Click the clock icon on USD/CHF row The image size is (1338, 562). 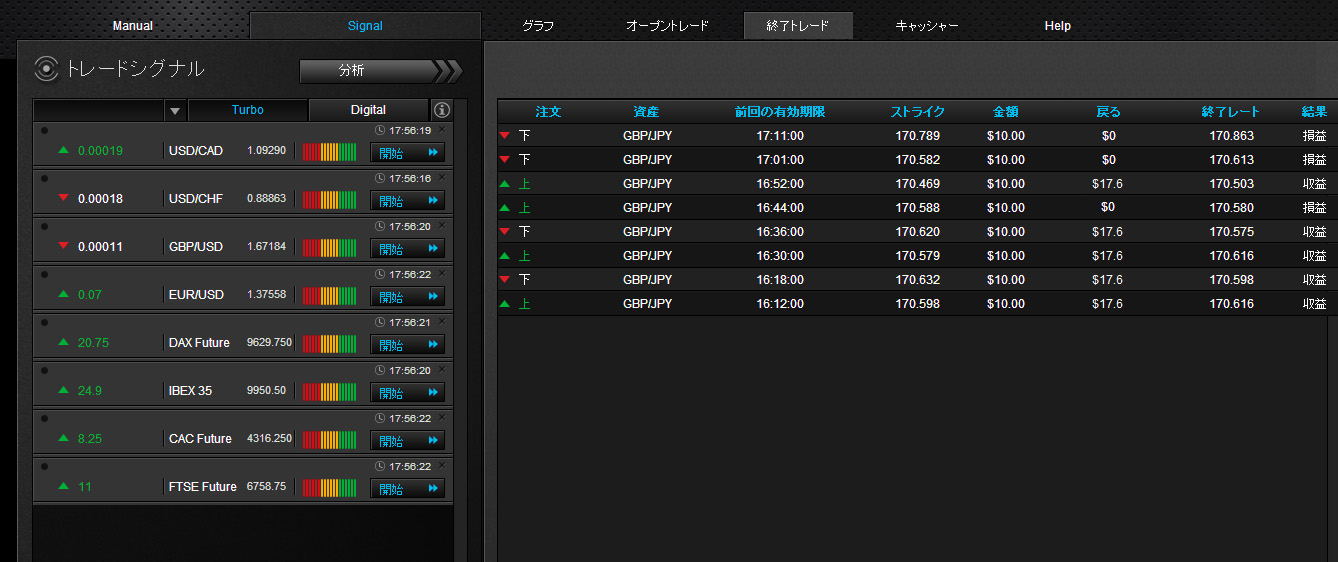[x=380, y=179]
